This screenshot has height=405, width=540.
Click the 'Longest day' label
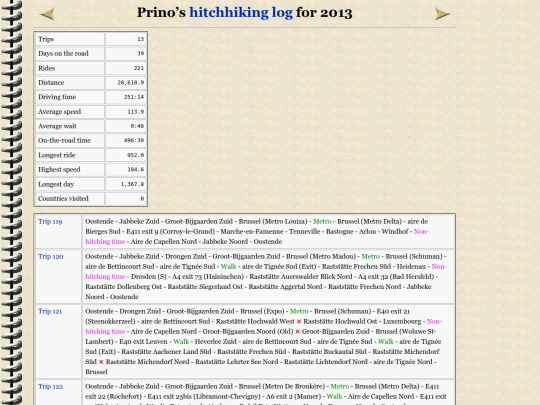click(56, 184)
